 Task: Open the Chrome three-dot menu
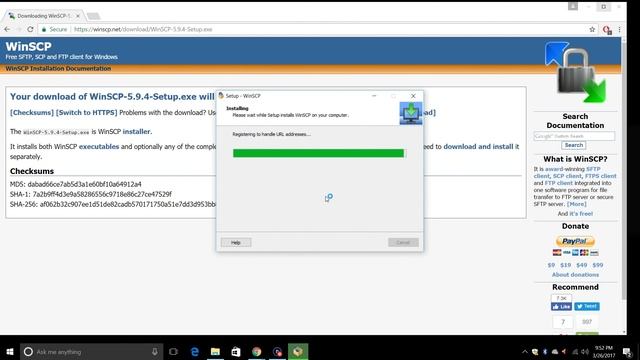point(619,29)
